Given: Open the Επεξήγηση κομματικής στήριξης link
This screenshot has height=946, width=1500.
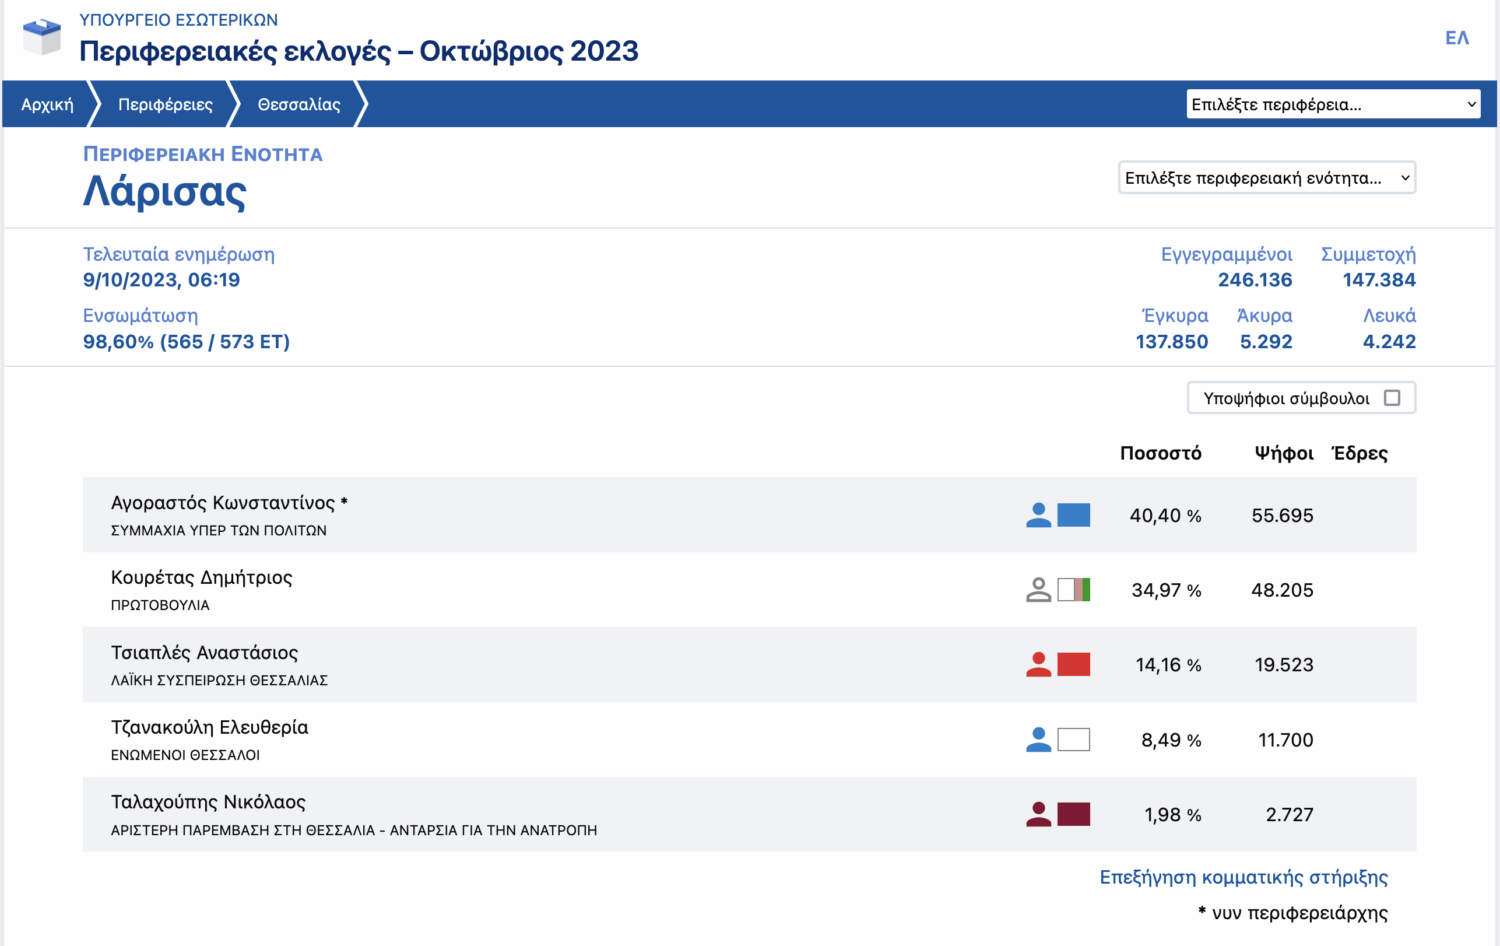Looking at the screenshot, I should click(1243, 877).
